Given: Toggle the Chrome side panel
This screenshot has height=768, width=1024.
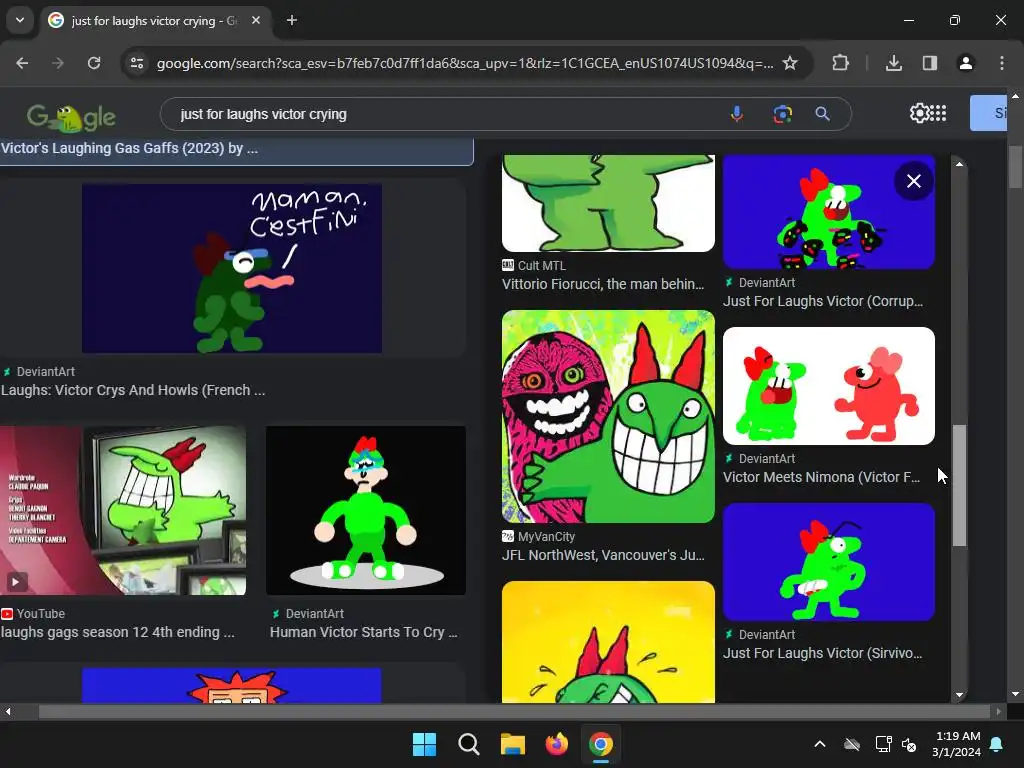Looking at the screenshot, I should coord(930,63).
